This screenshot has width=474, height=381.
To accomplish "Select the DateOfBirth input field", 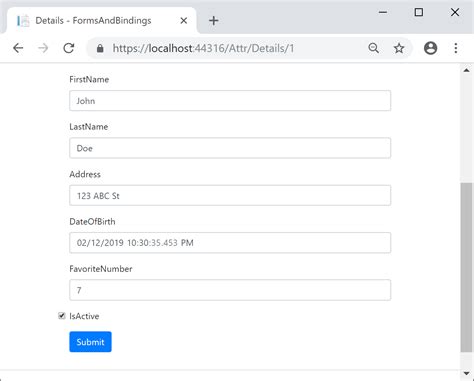I will [230, 243].
